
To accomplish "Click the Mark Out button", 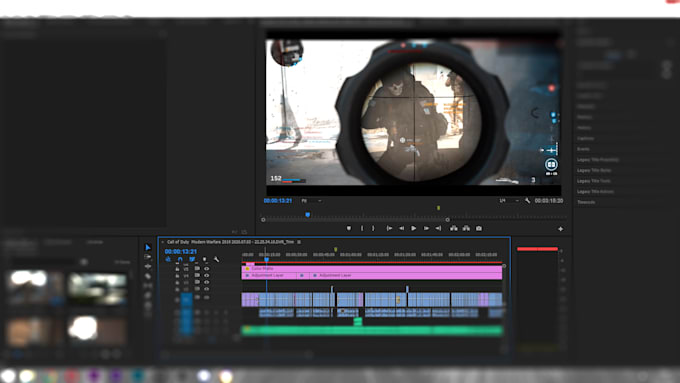I will (373, 228).
